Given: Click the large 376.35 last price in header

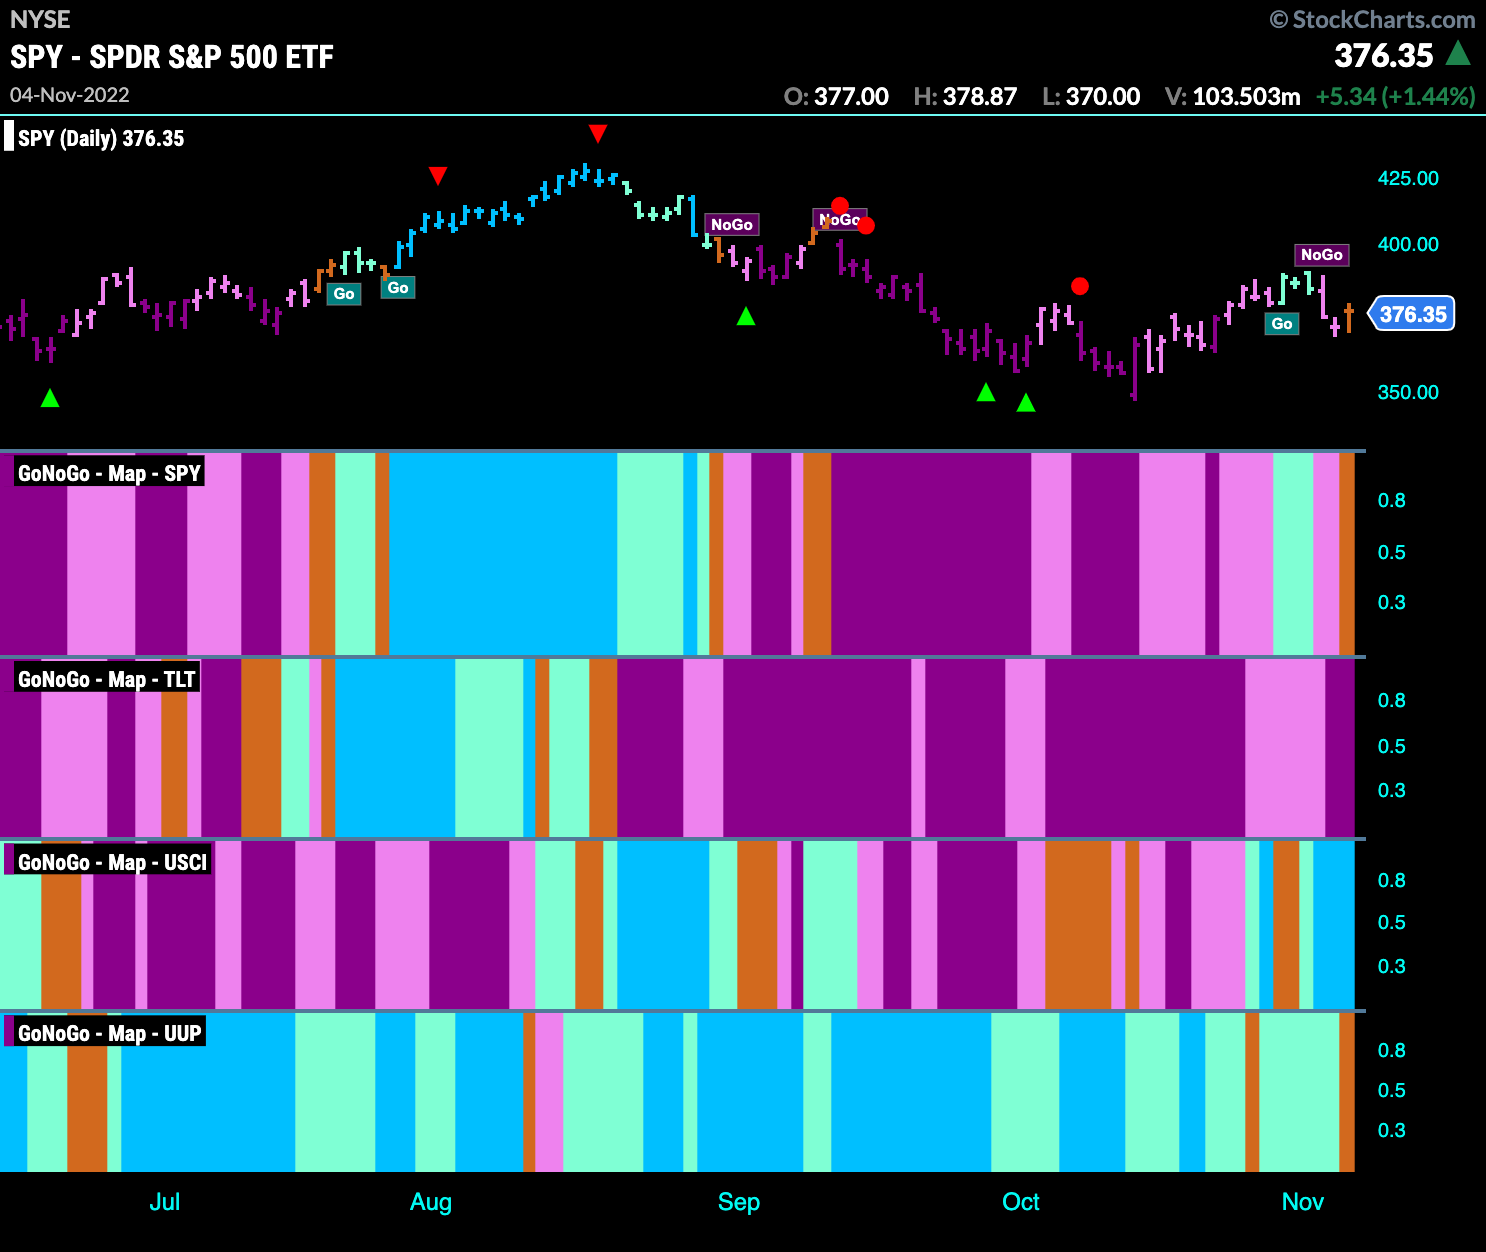Looking at the screenshot, I should coord(1384,55).
